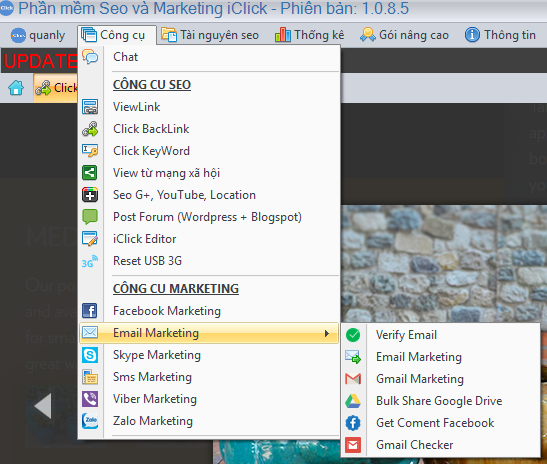Viewport: 547px width, 464px height.
Task: Select the Chat menu entry
Action: click(209, 57)
